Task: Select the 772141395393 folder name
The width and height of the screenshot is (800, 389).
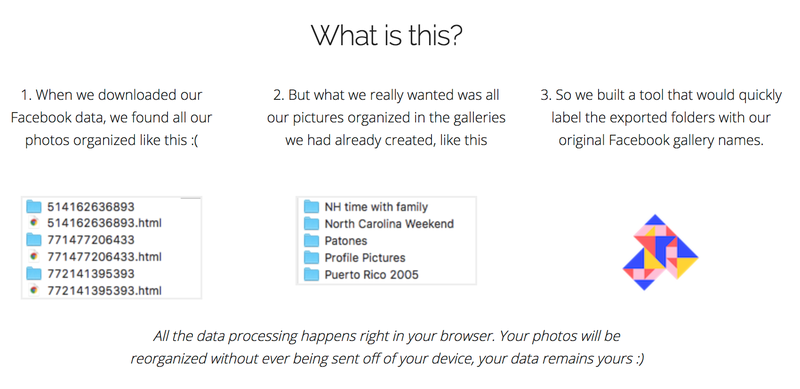Action: click(x=91, y=274)
